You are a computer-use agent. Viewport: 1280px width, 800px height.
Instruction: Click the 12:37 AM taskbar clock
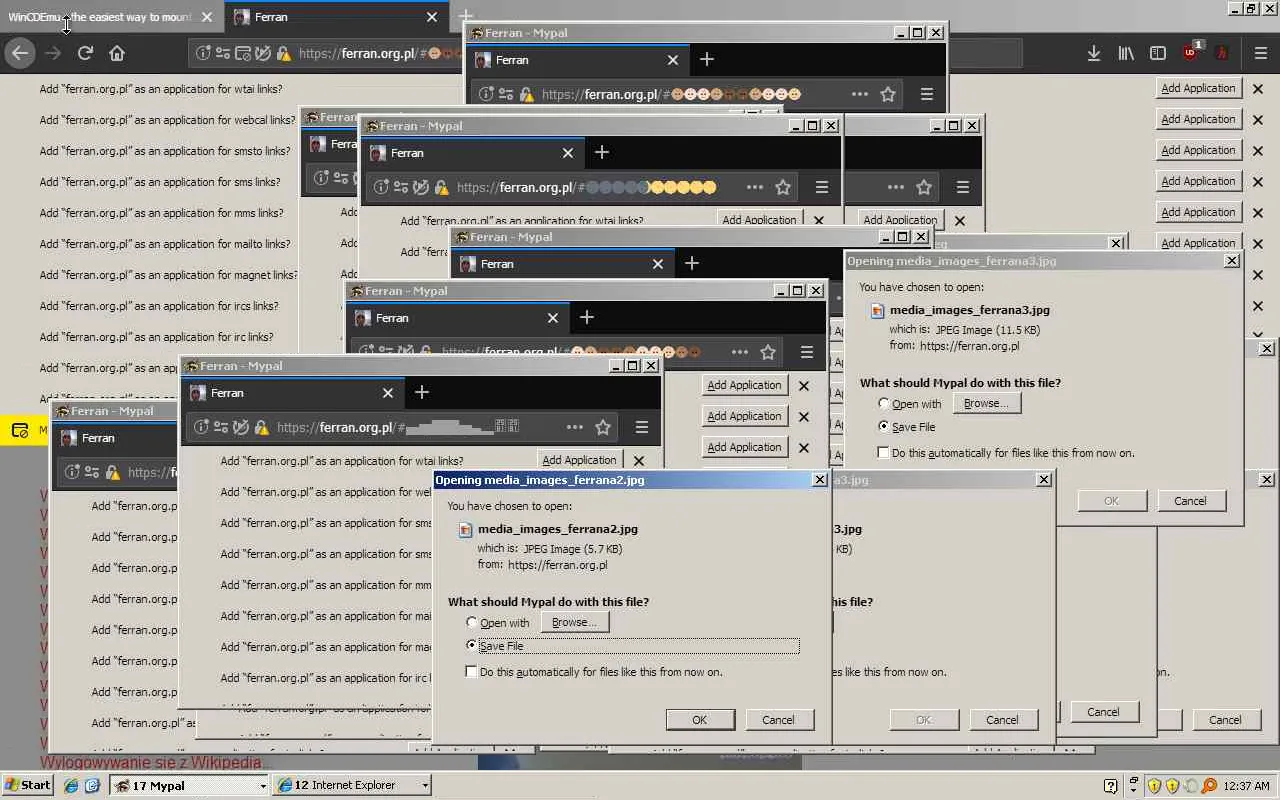pyautogui.click(x=1246, y=786)
